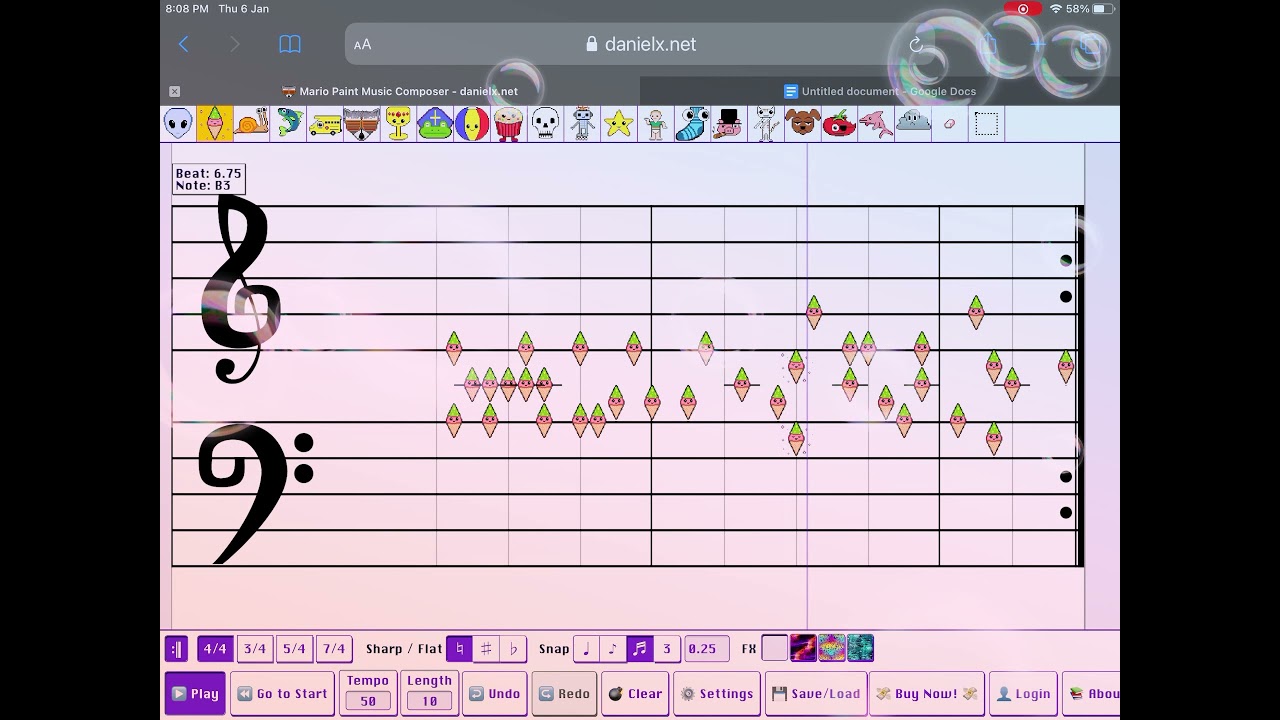The height and width of the screenshot is (720, 1280).
Task: Enable triplet snap (3)
Action: click(x=667, y=649)
